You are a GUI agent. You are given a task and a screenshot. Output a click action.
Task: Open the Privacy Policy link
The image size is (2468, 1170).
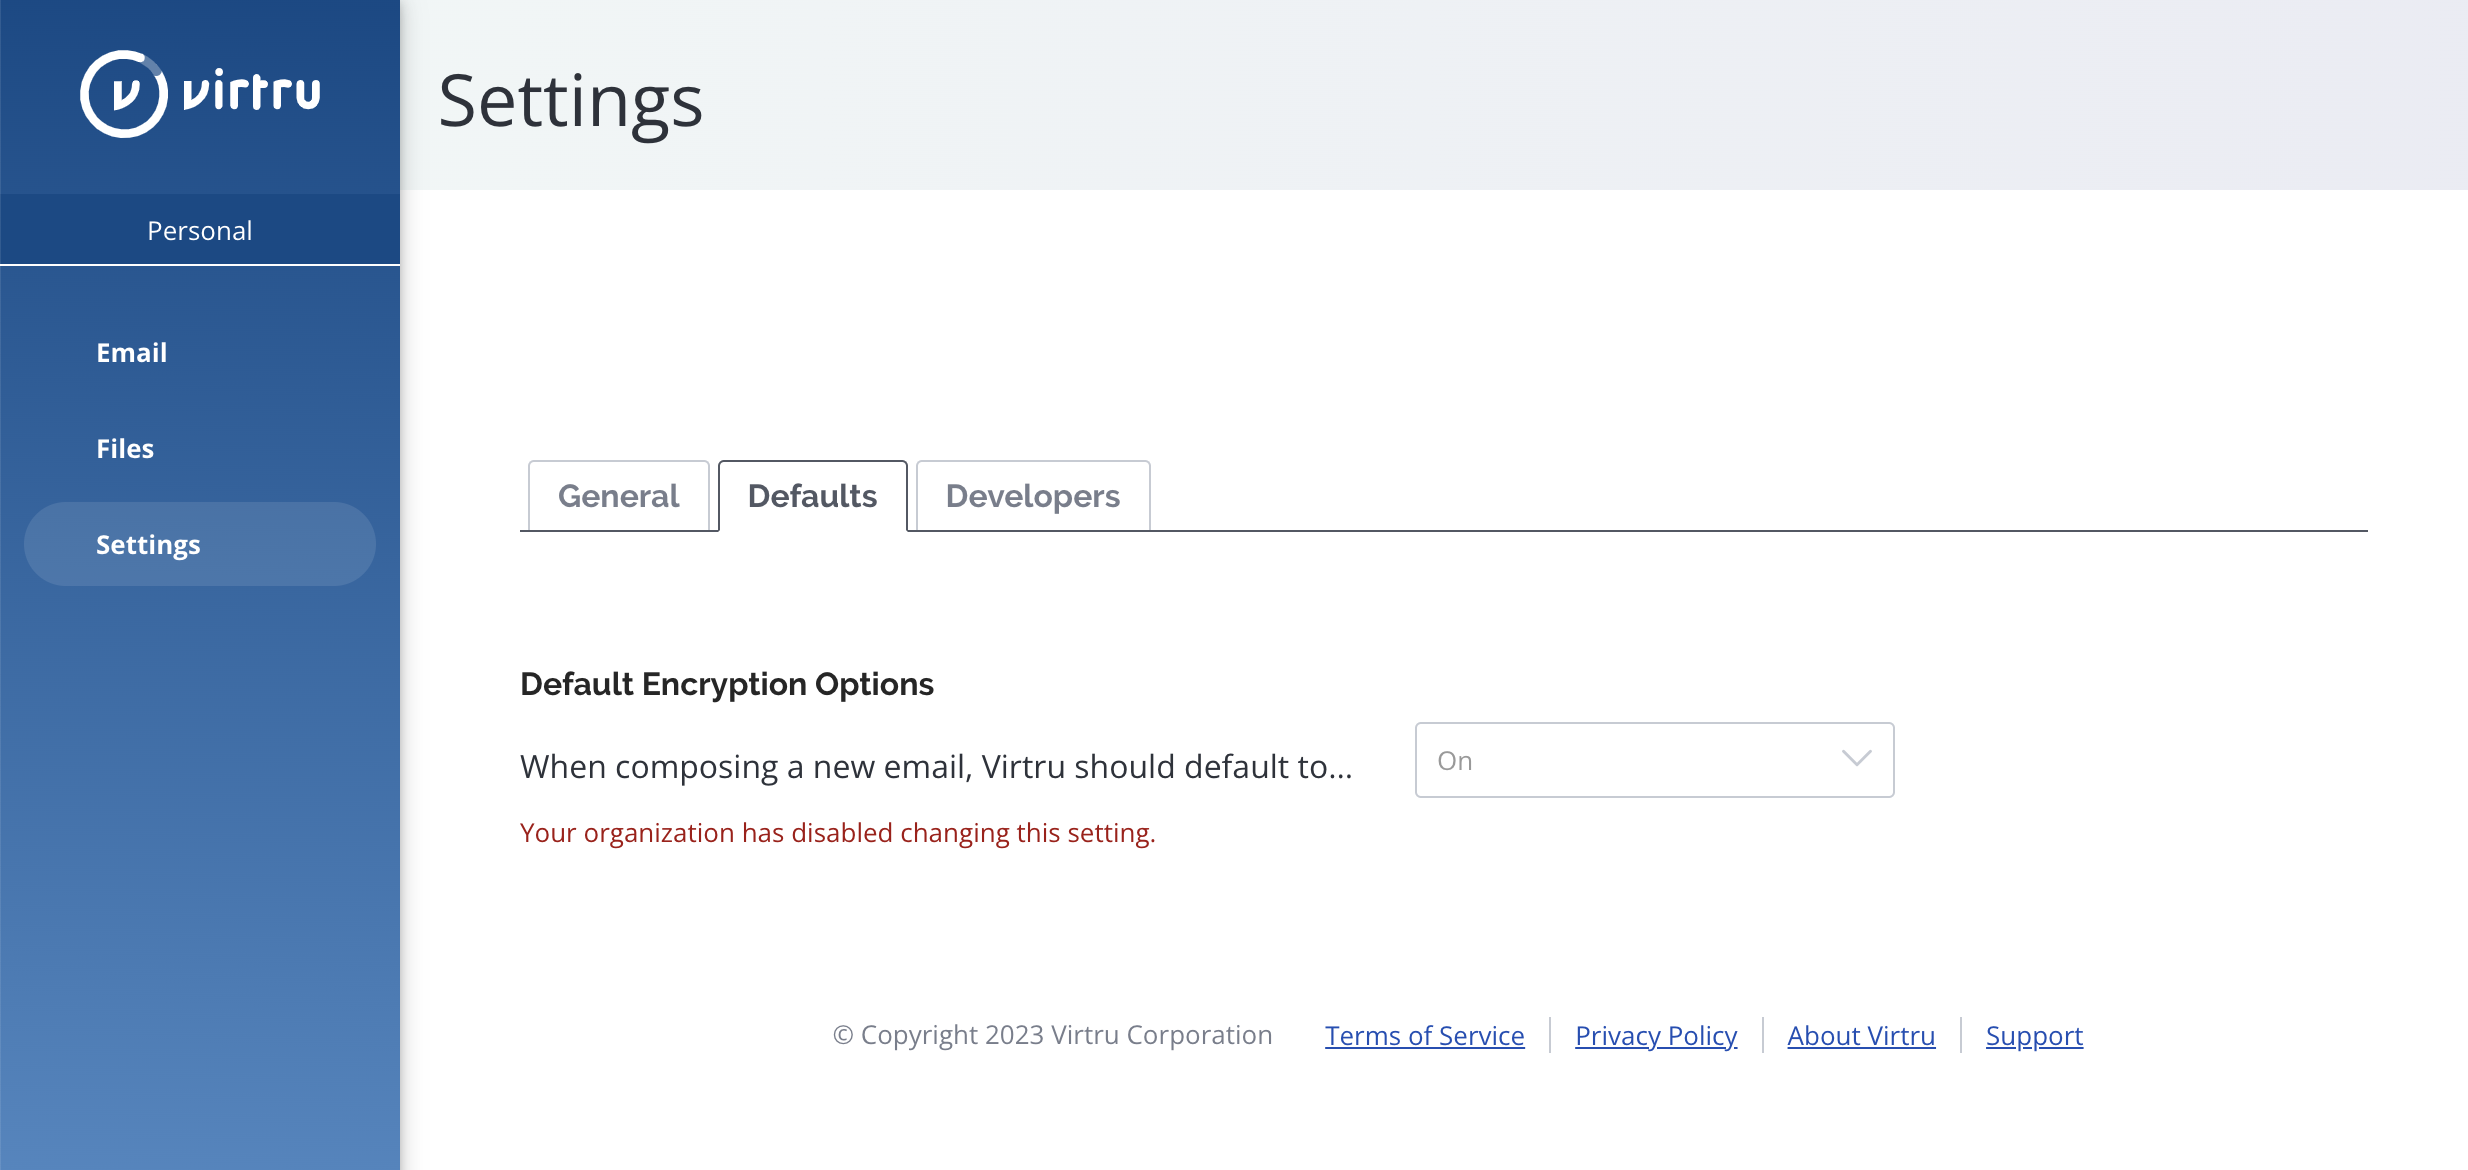tap(1656, 1036)
